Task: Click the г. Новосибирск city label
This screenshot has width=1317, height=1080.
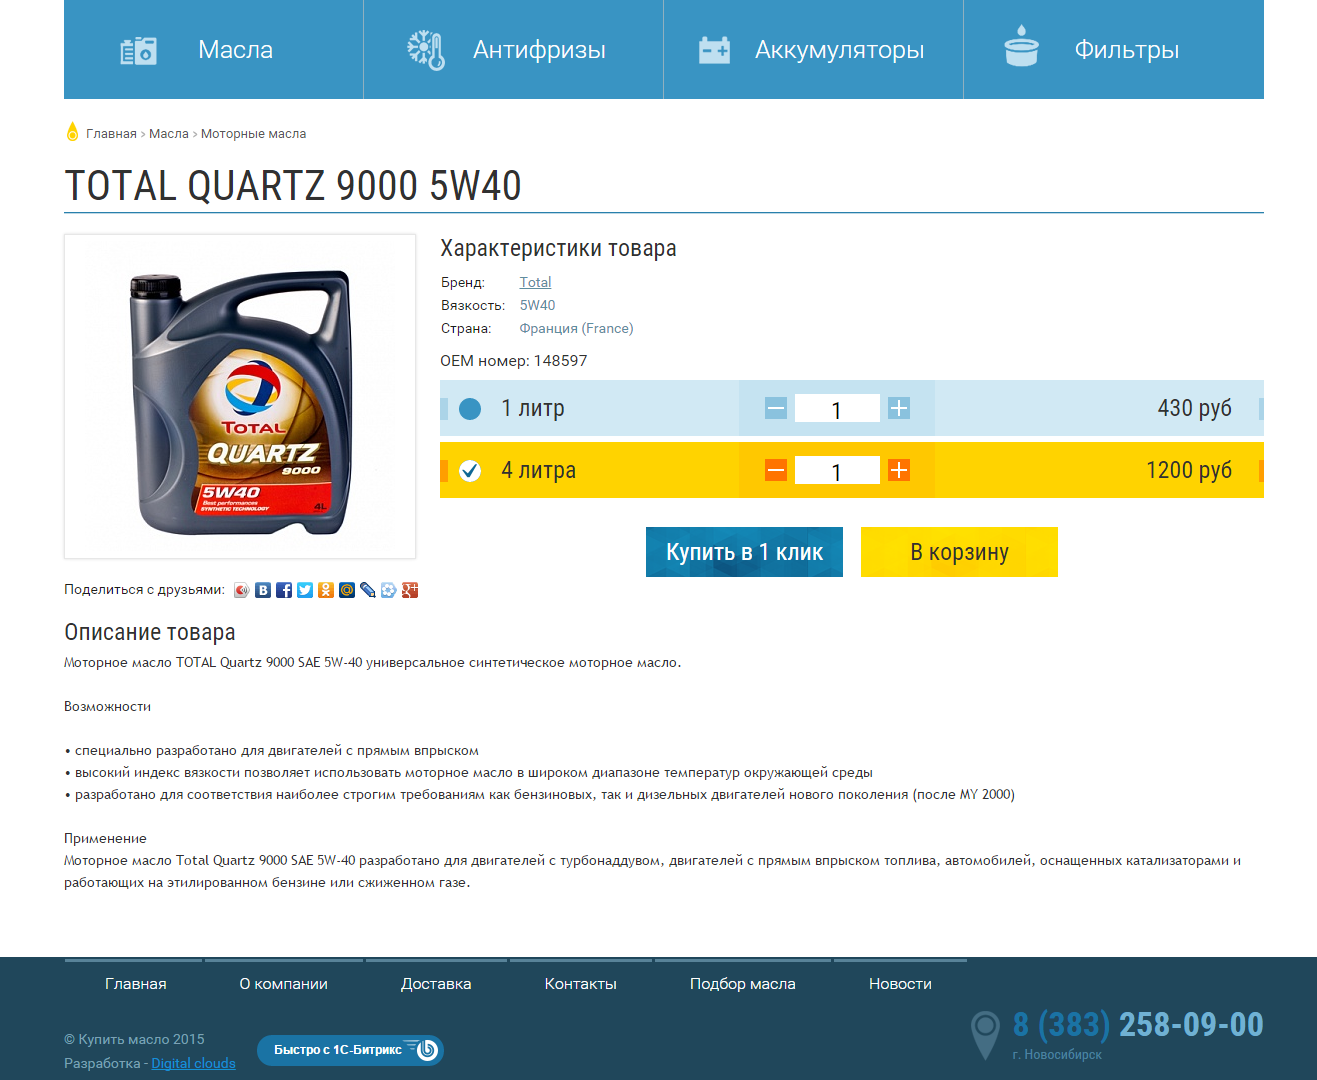Action: pyautogui.click(x=1057, y=1055)
